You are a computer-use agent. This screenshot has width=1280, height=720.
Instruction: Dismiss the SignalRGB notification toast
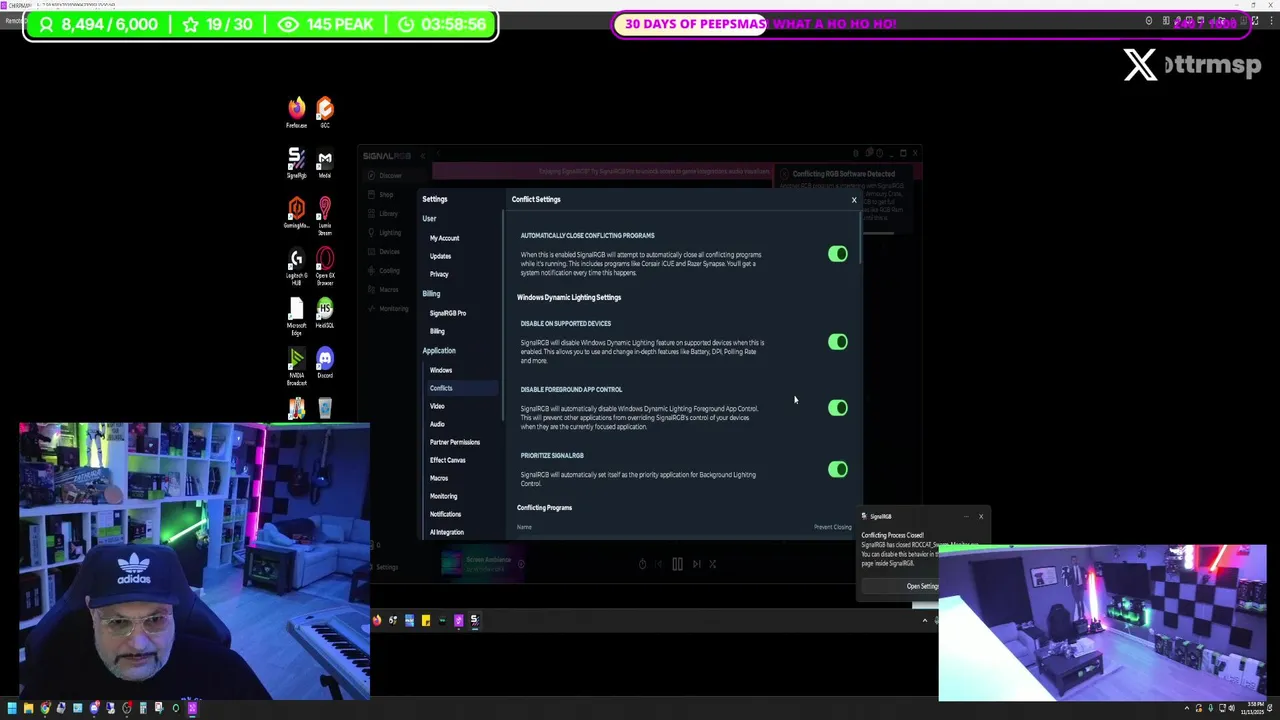coord(981,516)
